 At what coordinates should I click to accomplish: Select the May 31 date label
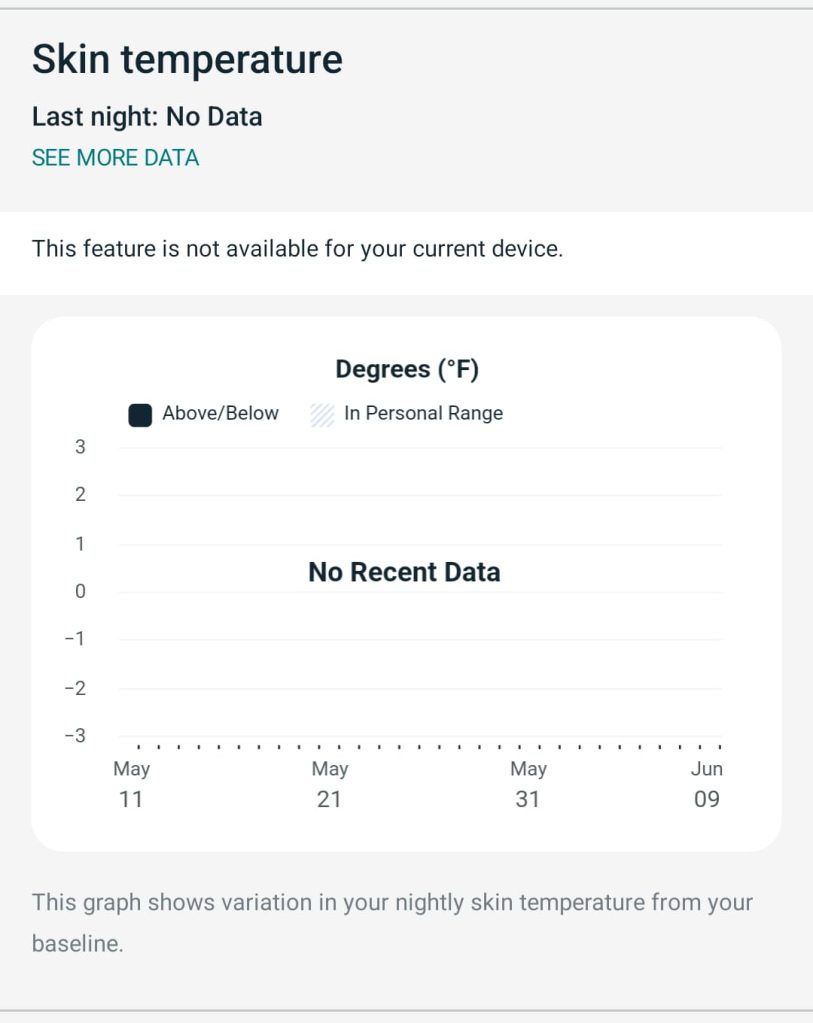pos(528,784)
